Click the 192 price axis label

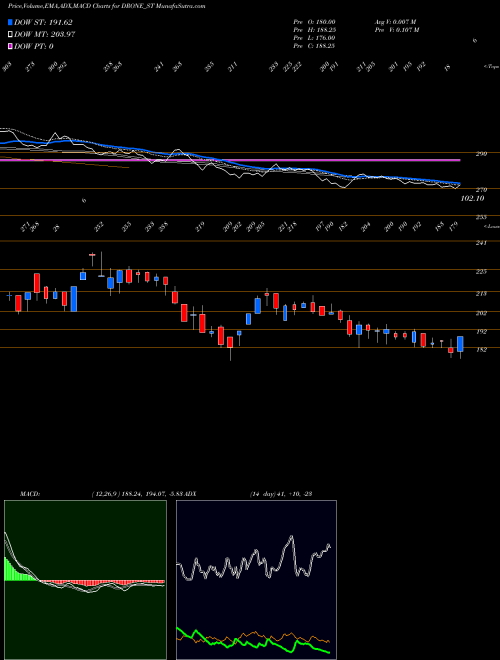[481, 332]
